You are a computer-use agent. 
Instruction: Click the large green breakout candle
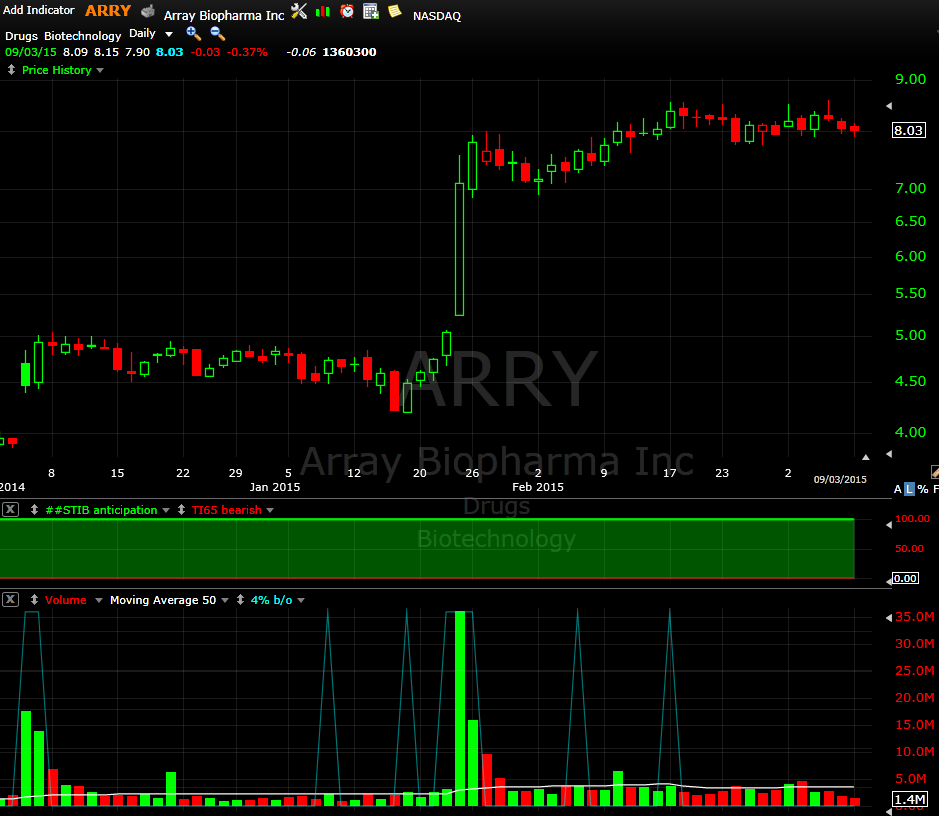click(x=459, y=249)
